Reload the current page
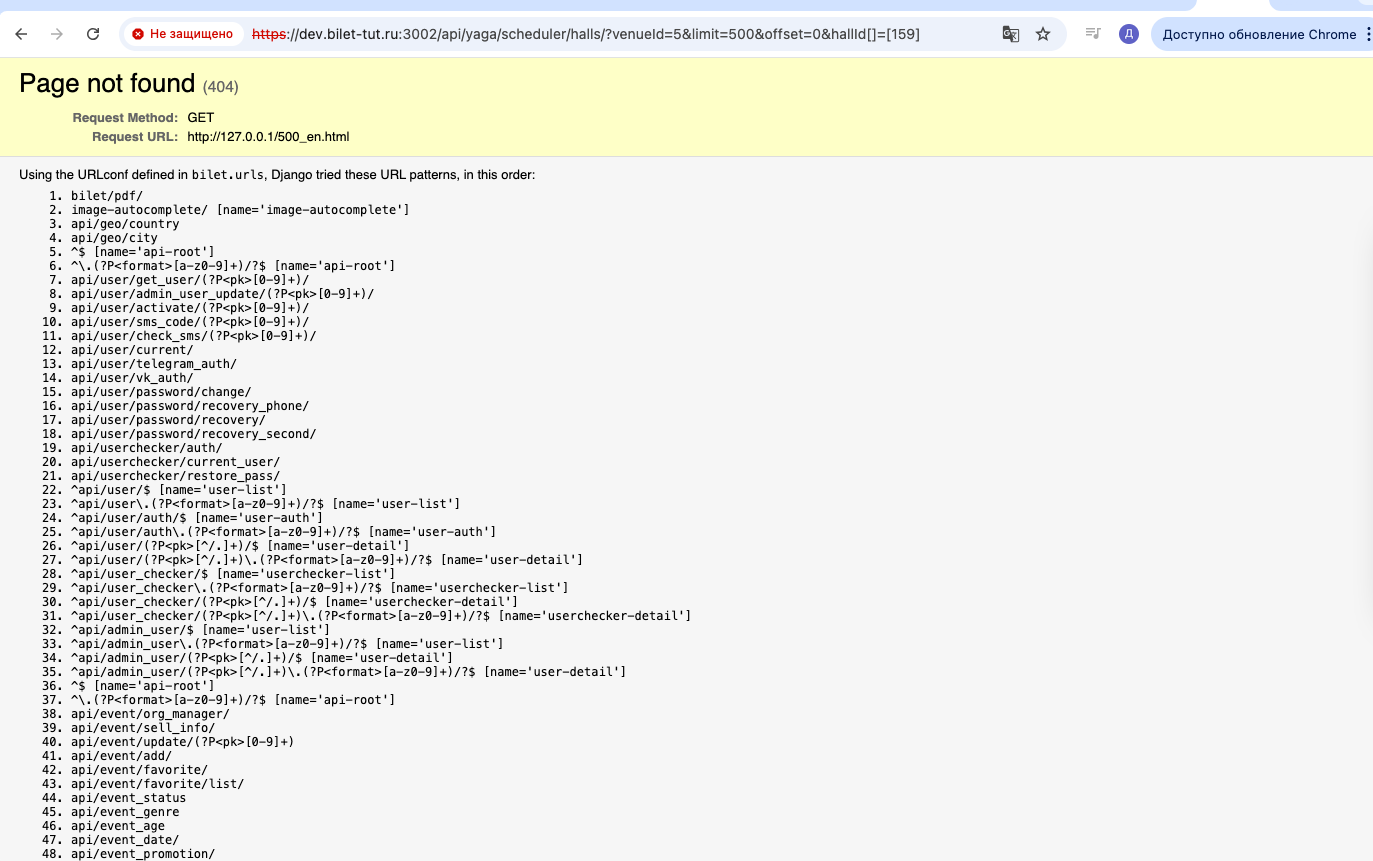1373x861 pixels. [x=93, y=34]
